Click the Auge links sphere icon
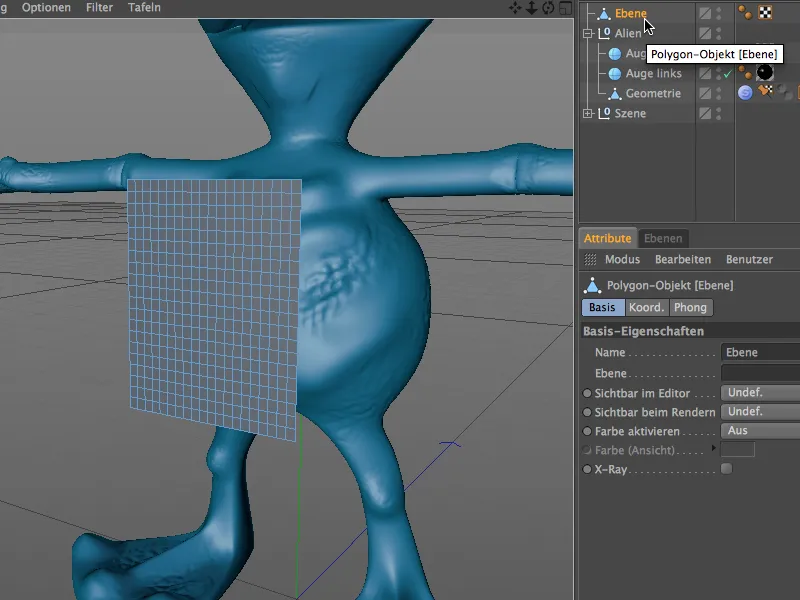The width and height of the screenshot is (800, 600). coord(615,73)
